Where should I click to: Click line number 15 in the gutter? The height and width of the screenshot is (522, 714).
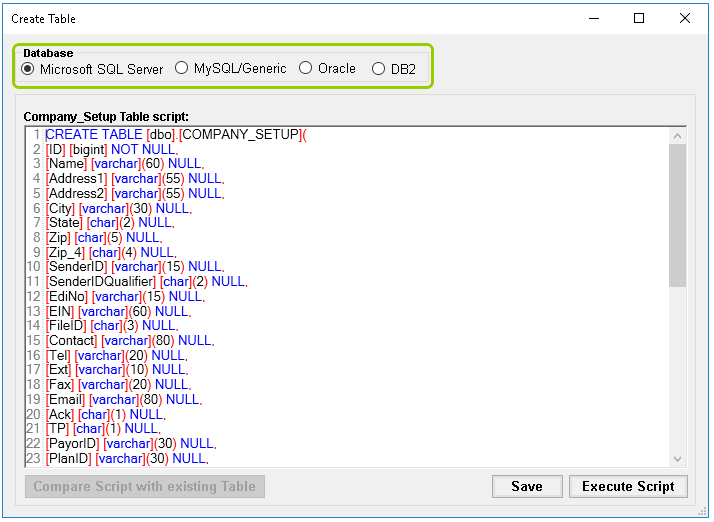34,340
